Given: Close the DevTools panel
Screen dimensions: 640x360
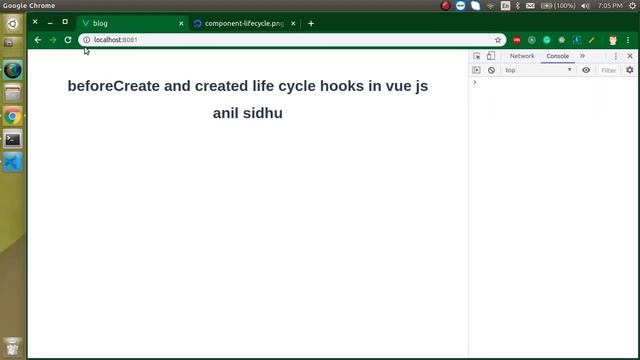Looking at the screenshot, I should pyautogui.click(x=630, y=56).
